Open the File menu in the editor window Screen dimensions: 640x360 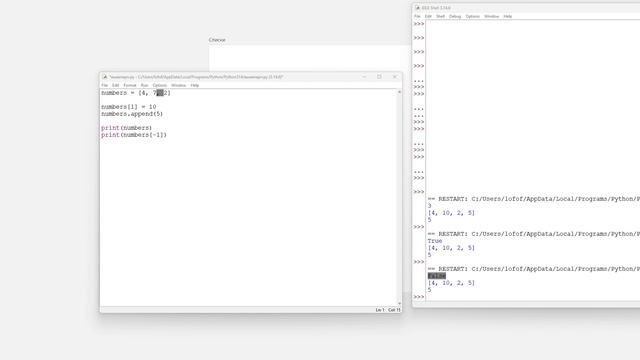click(x=104, y=85)
